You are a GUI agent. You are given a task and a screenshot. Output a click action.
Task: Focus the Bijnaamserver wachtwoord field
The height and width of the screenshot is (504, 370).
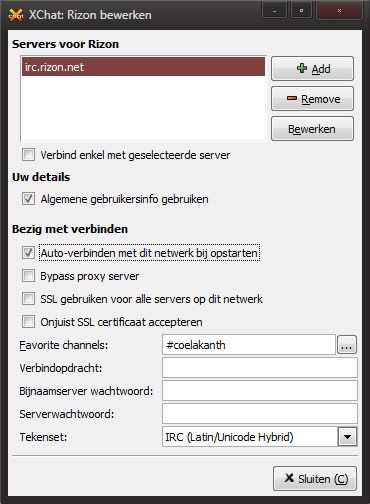[260, 391]
